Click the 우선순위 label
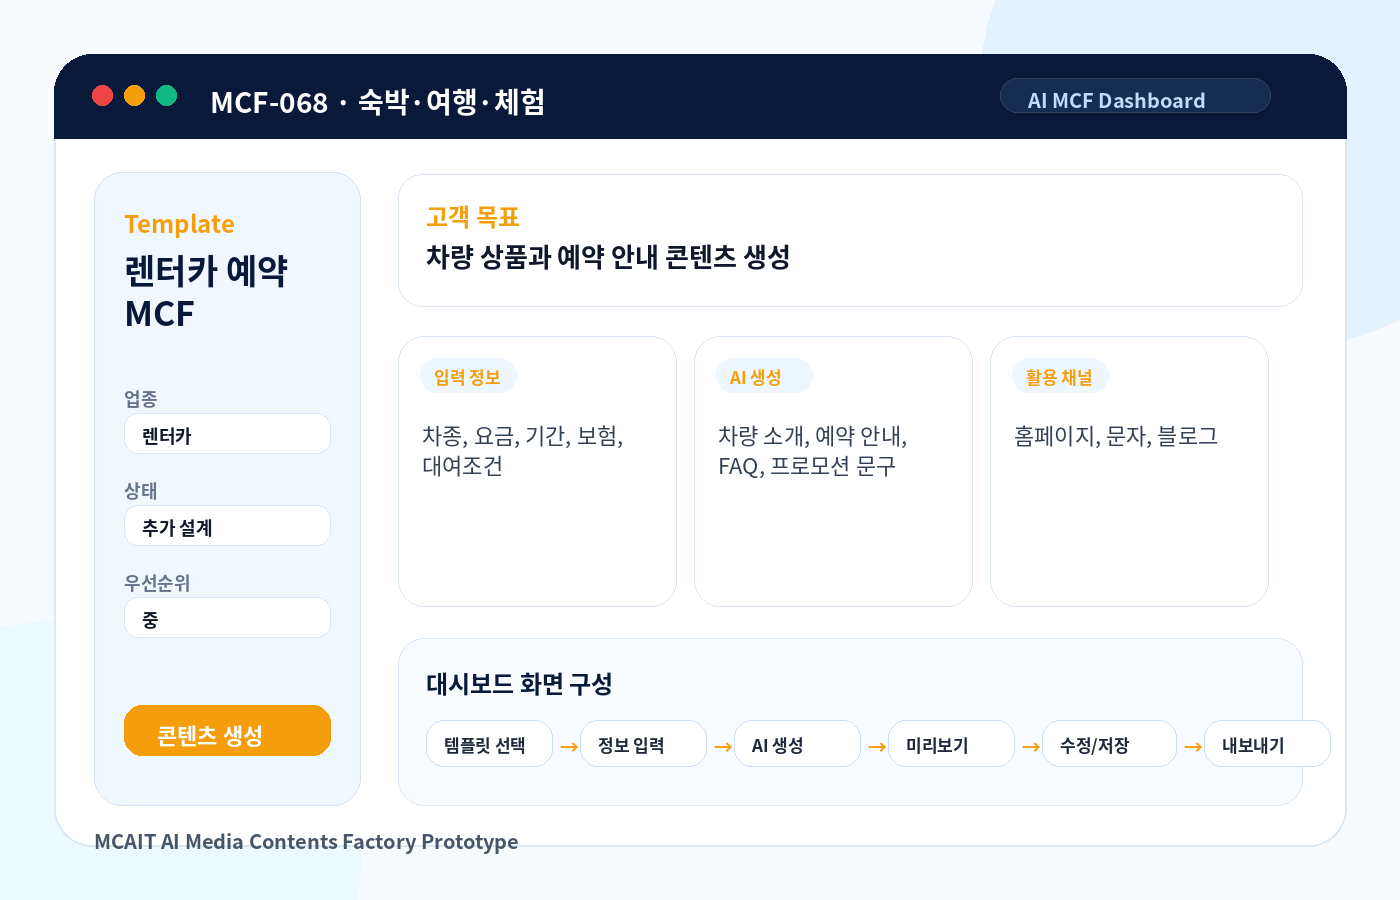This screenshot has width=1400, height=900. pos(157,583)
